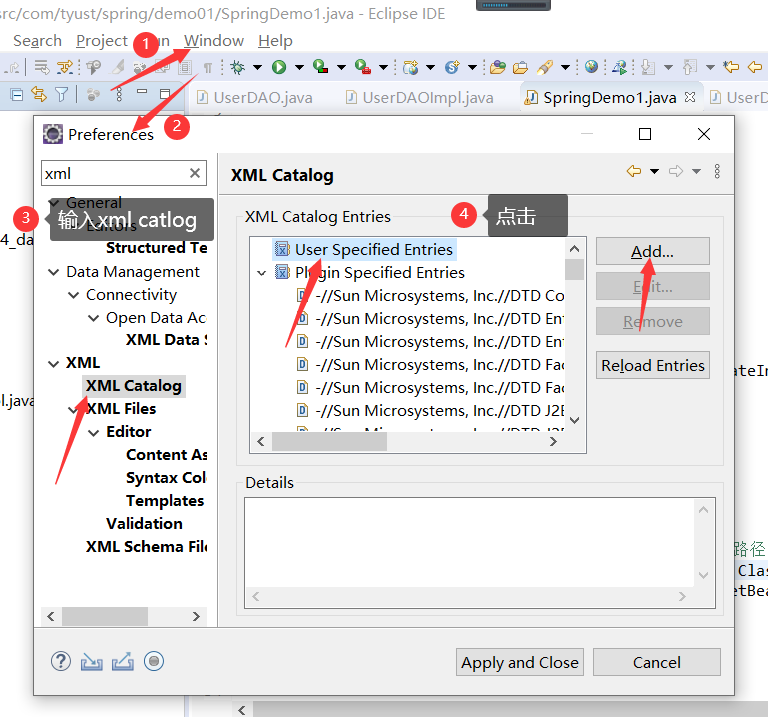
Task: Select Validation in preferences tree
Action: pyautogui.click(x=144, y=524)
